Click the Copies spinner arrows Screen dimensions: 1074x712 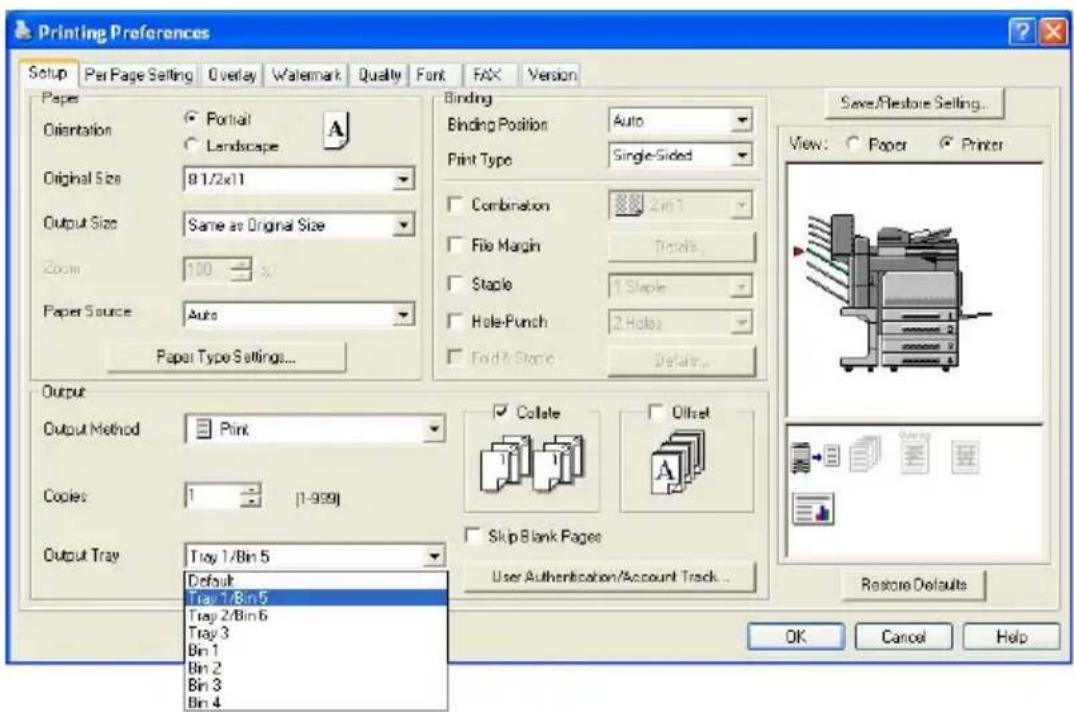(251, 495)
